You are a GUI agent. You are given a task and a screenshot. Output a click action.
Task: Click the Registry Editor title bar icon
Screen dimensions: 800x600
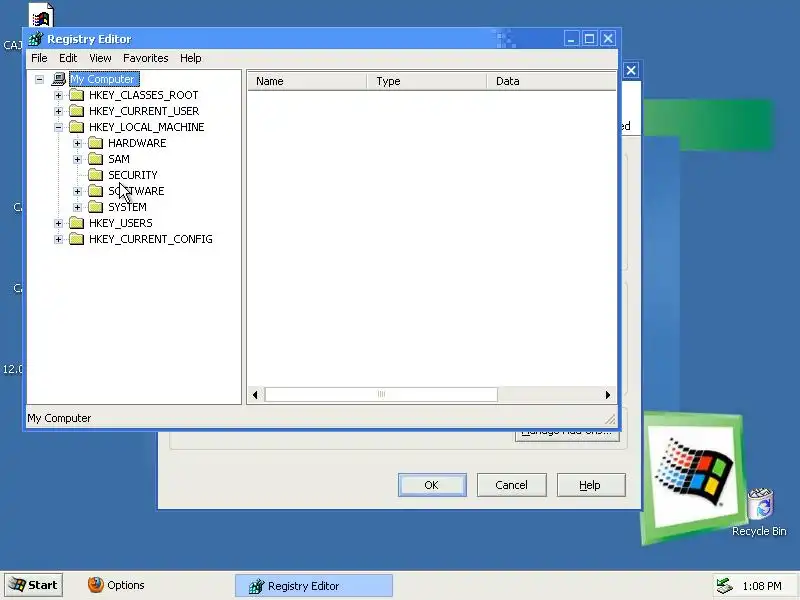(36, 39)
